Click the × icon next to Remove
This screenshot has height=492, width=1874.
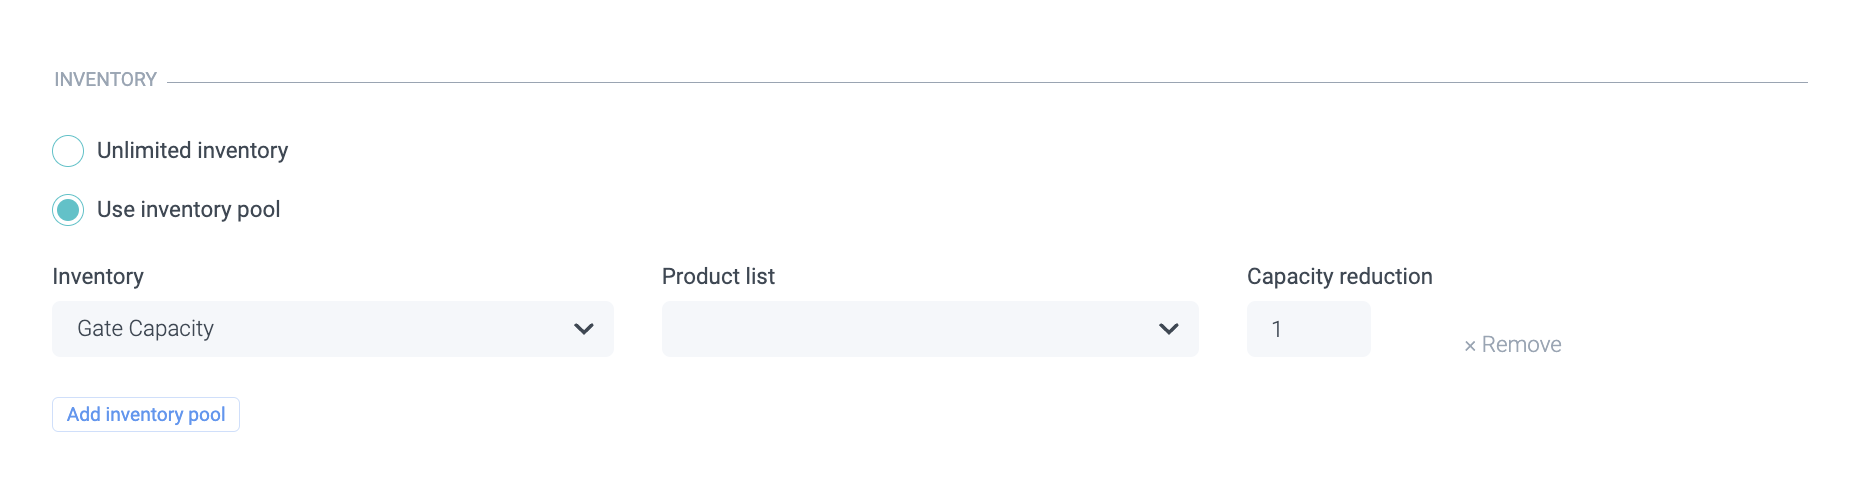click(1470, 346)
